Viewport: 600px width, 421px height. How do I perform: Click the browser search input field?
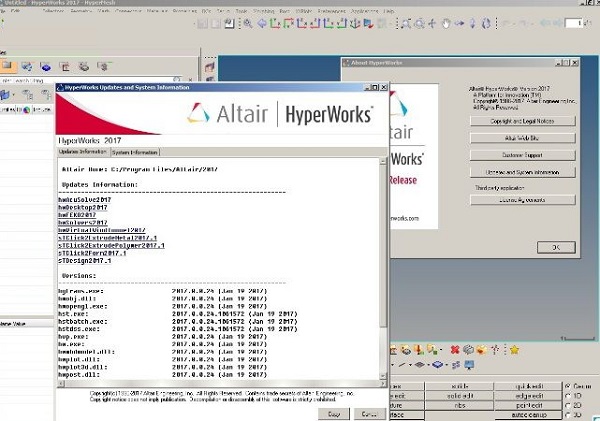click(88, 80)
